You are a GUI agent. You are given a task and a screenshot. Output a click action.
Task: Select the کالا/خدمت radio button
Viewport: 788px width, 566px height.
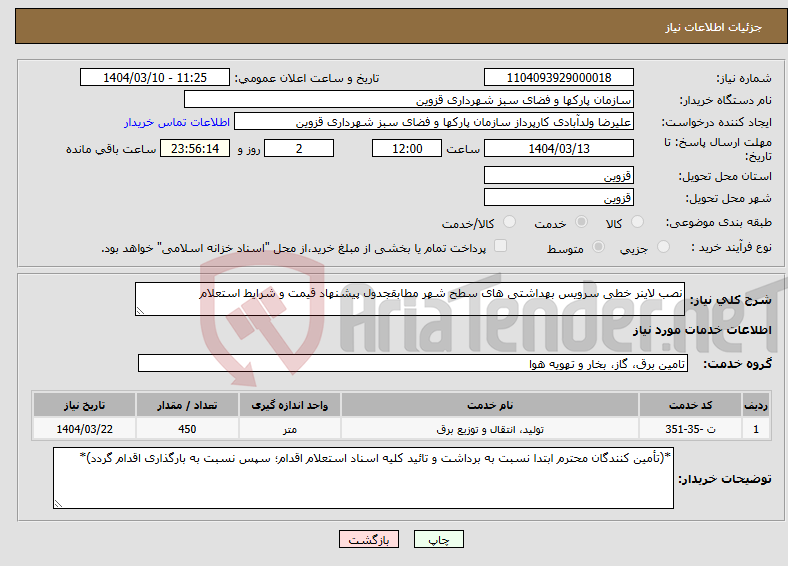coord(509,222)
